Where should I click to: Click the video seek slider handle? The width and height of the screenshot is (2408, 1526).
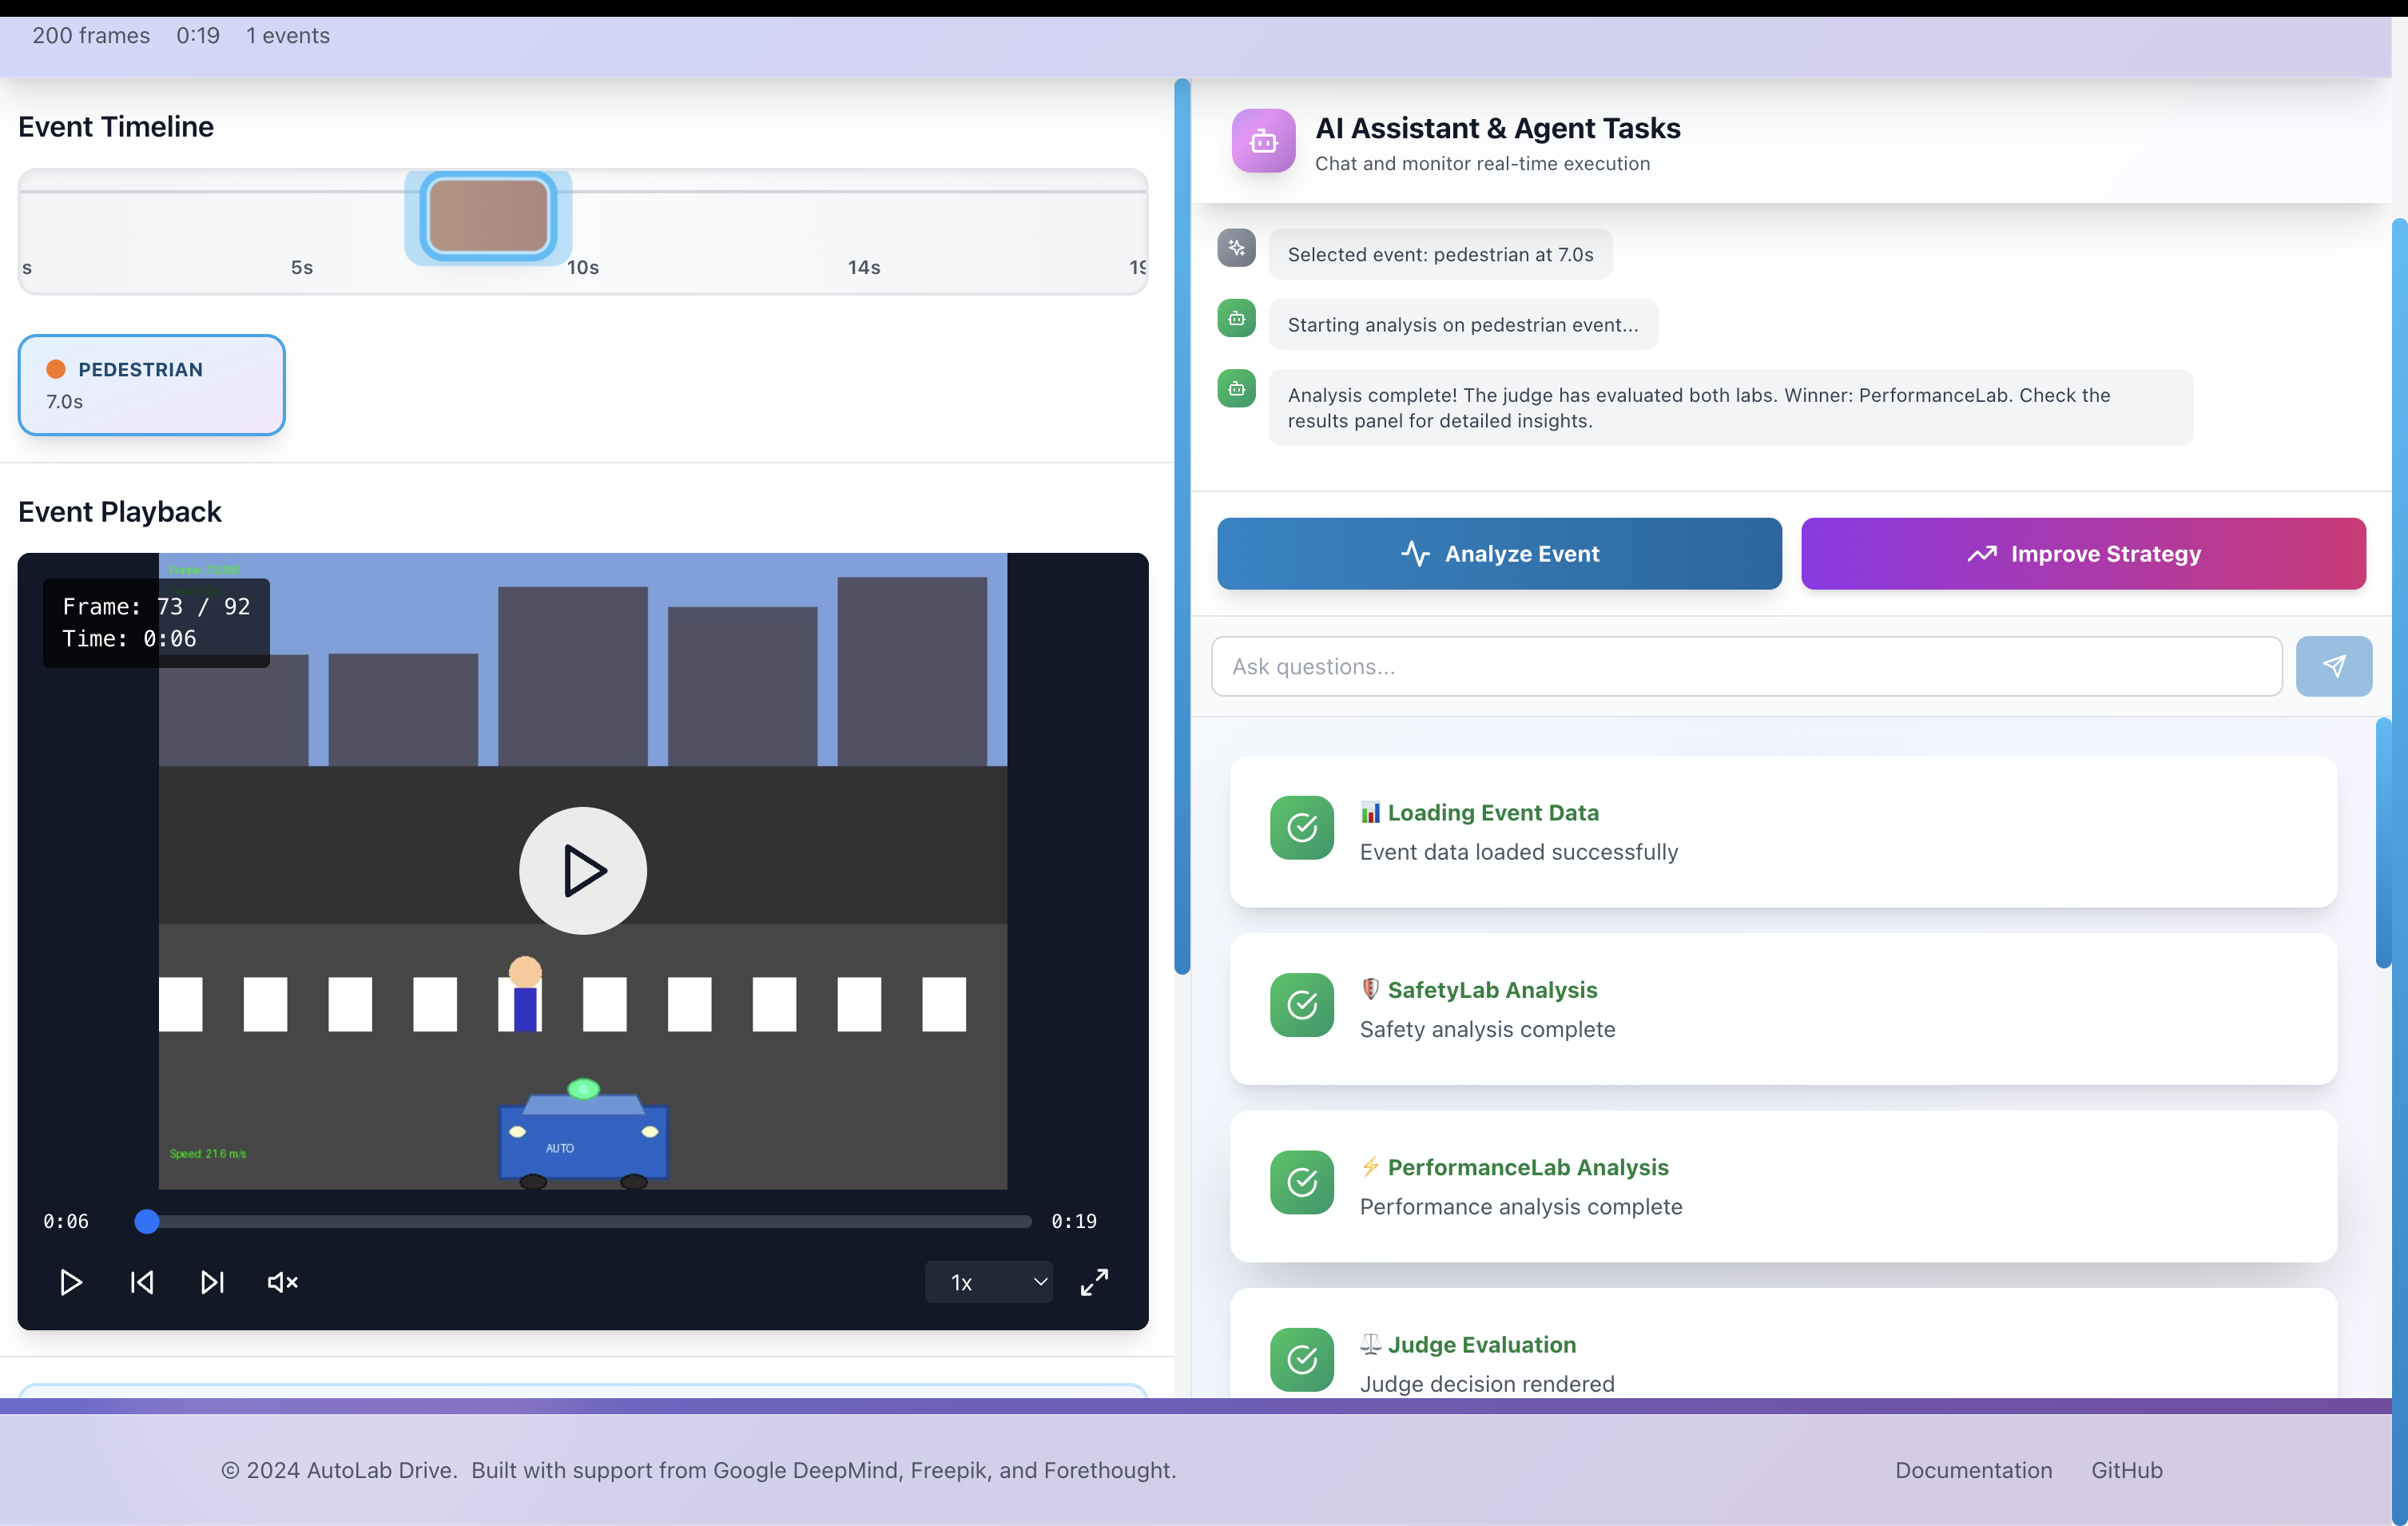tap(147, 1221)
